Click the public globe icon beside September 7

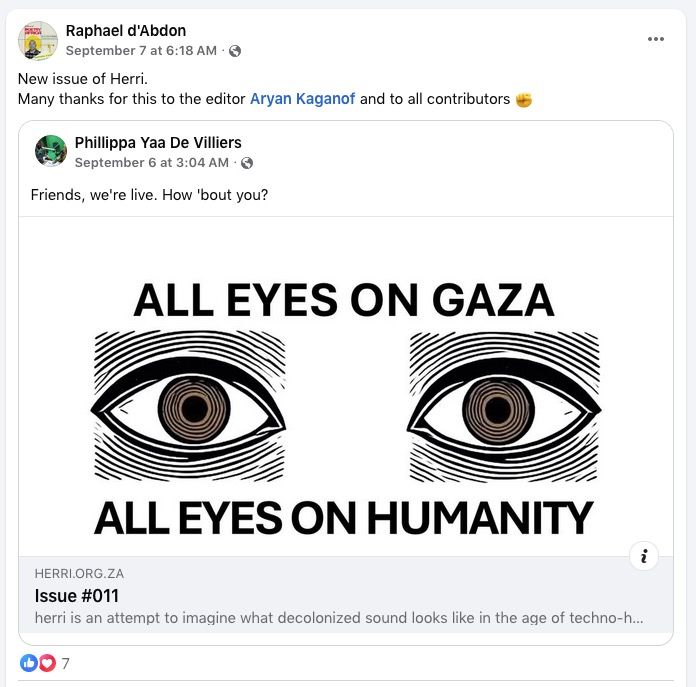[235, 51]
